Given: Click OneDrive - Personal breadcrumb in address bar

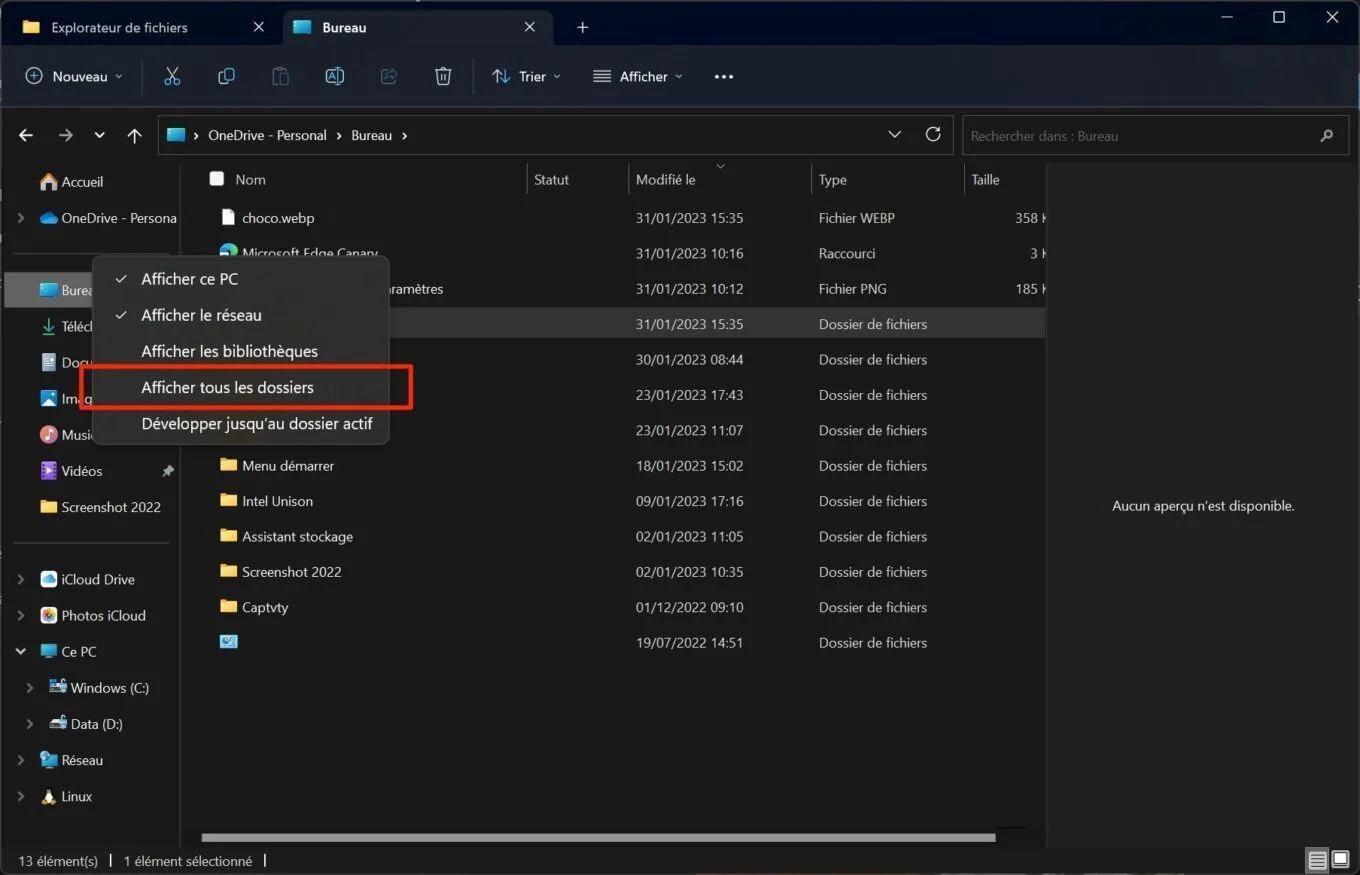Looking at the screenshot, I should (x=267, y=136).
